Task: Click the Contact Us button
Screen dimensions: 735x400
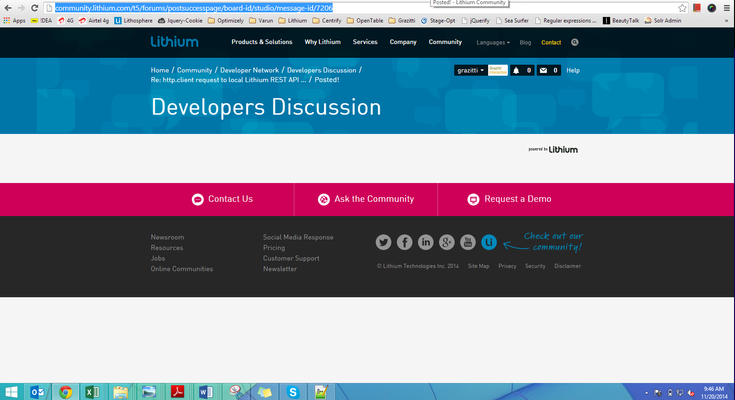Action: click(222, 199)
